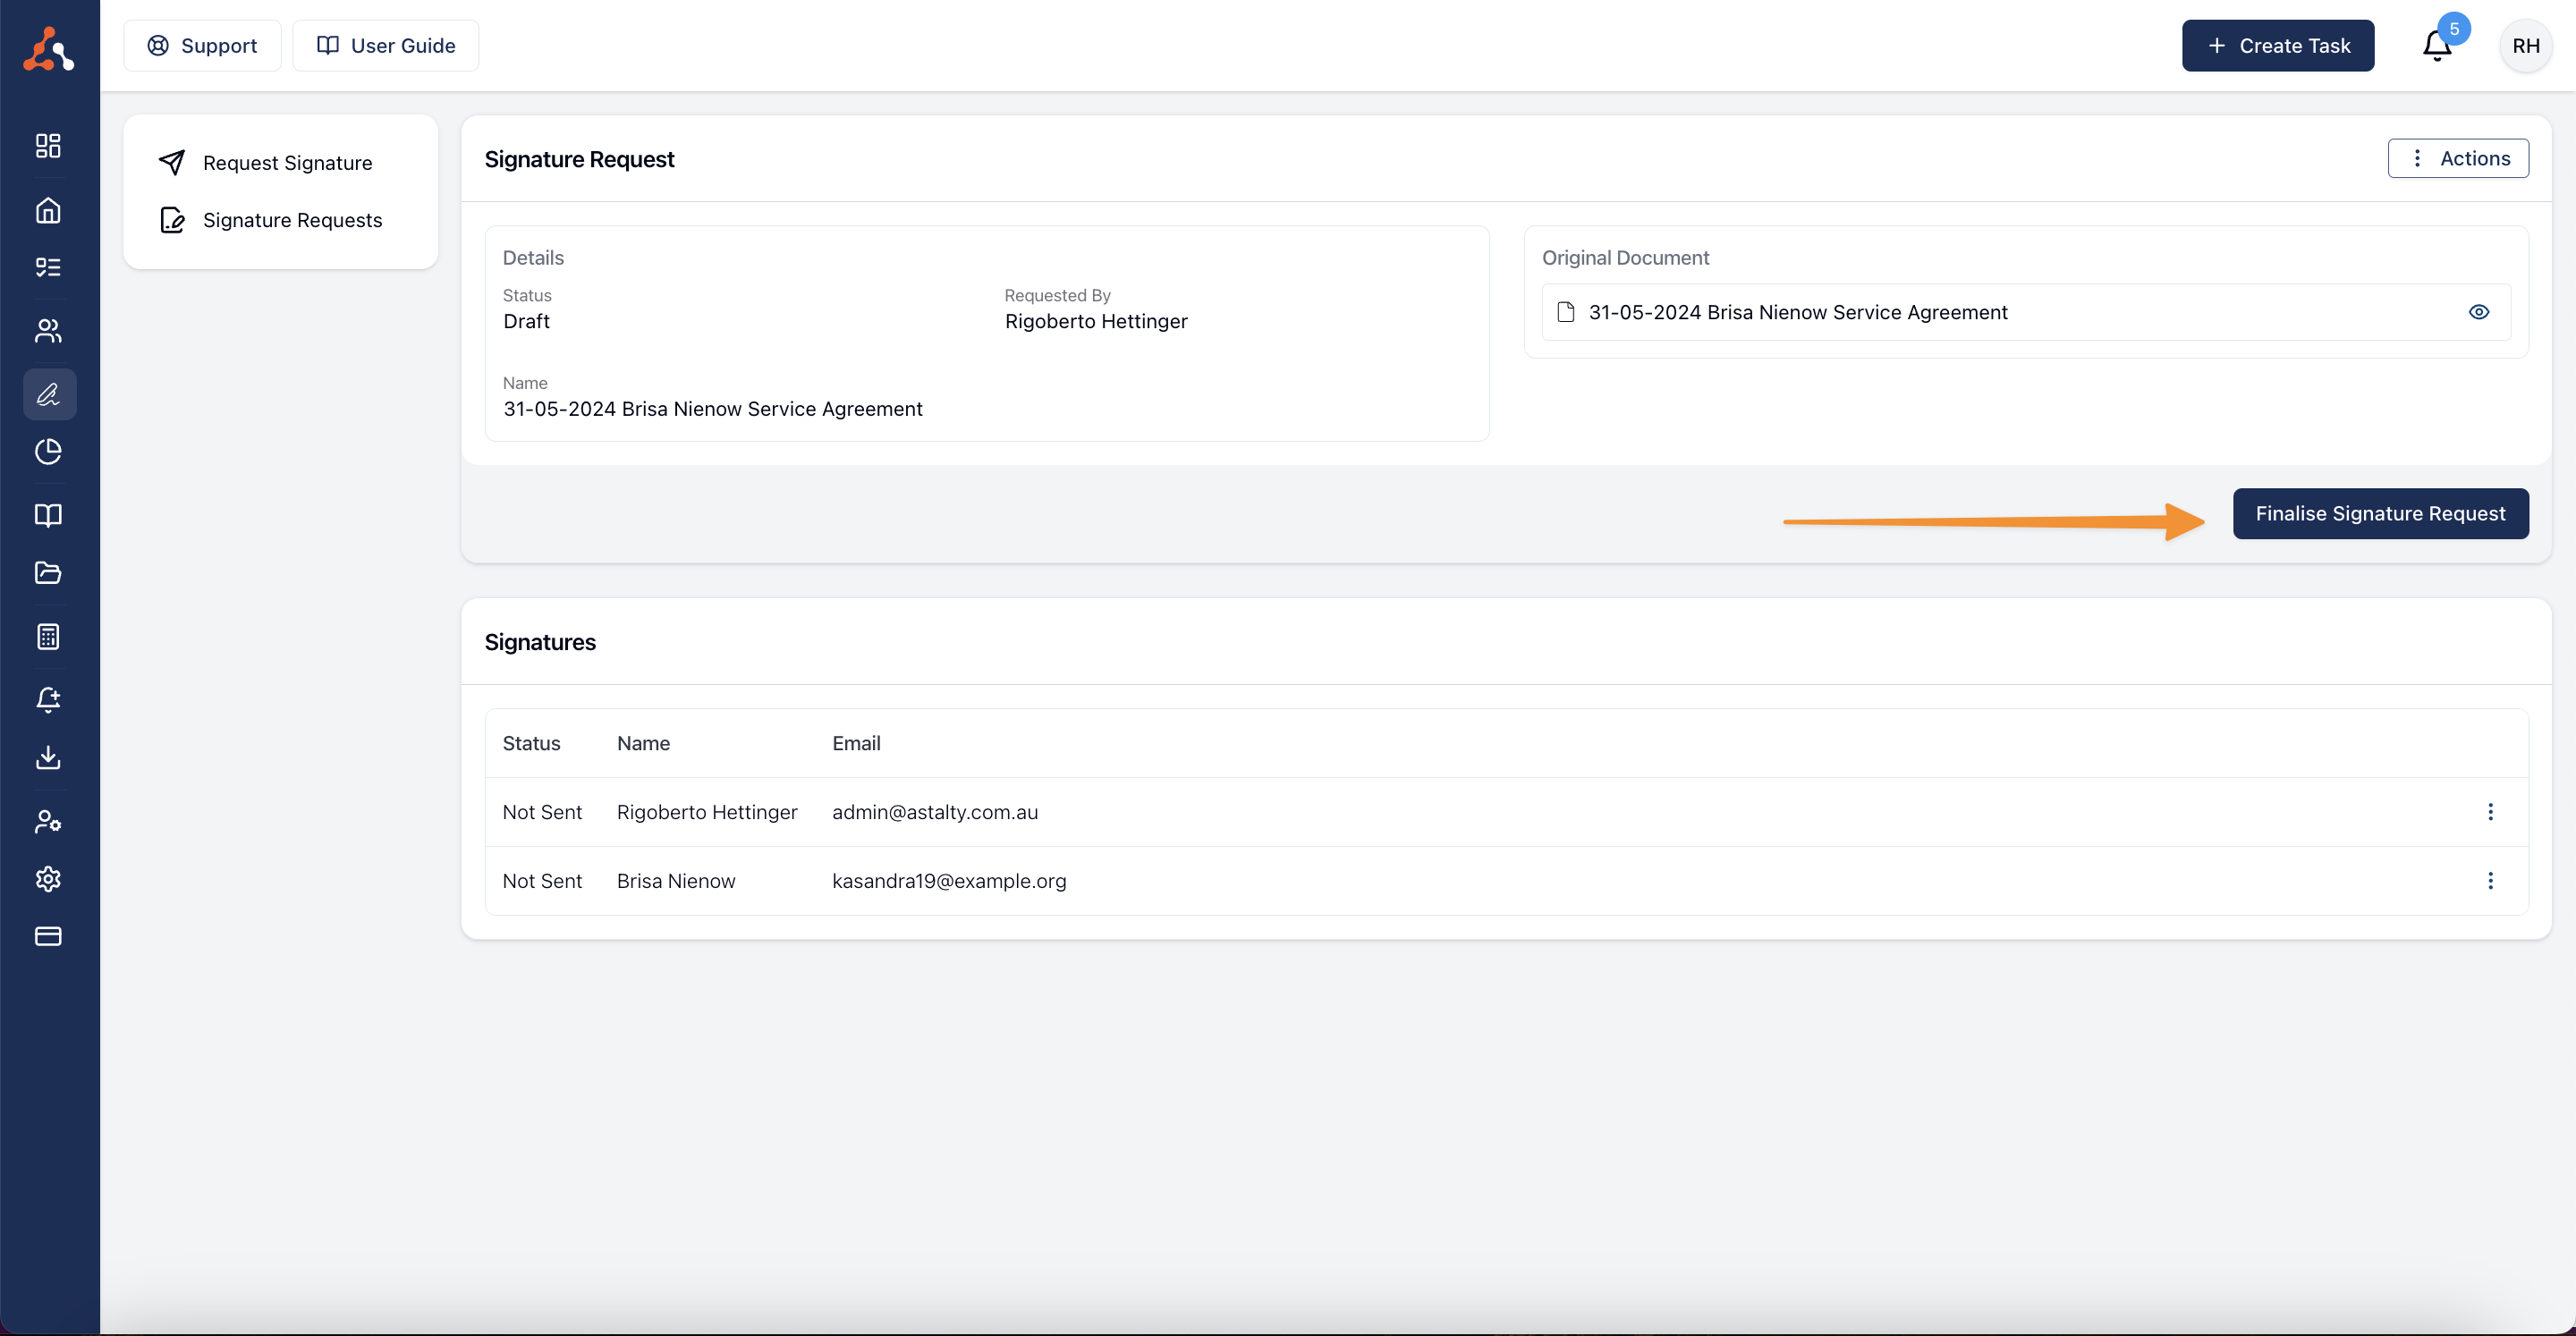Screen dimensions: 2576x1336
Task: Click the Requested By value Rigoberto Hettinger
Action: (1096, 321)
